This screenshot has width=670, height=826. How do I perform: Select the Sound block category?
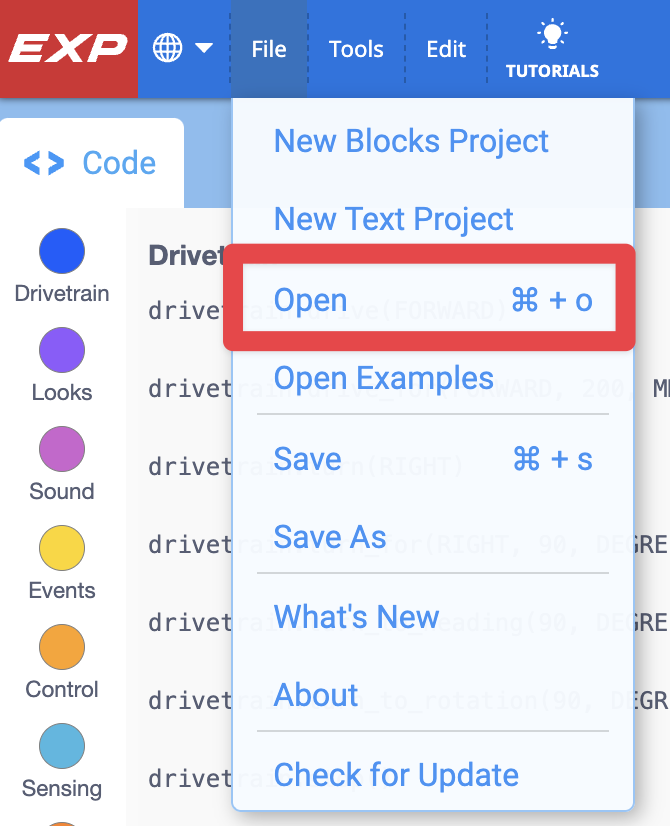point(61,449)
